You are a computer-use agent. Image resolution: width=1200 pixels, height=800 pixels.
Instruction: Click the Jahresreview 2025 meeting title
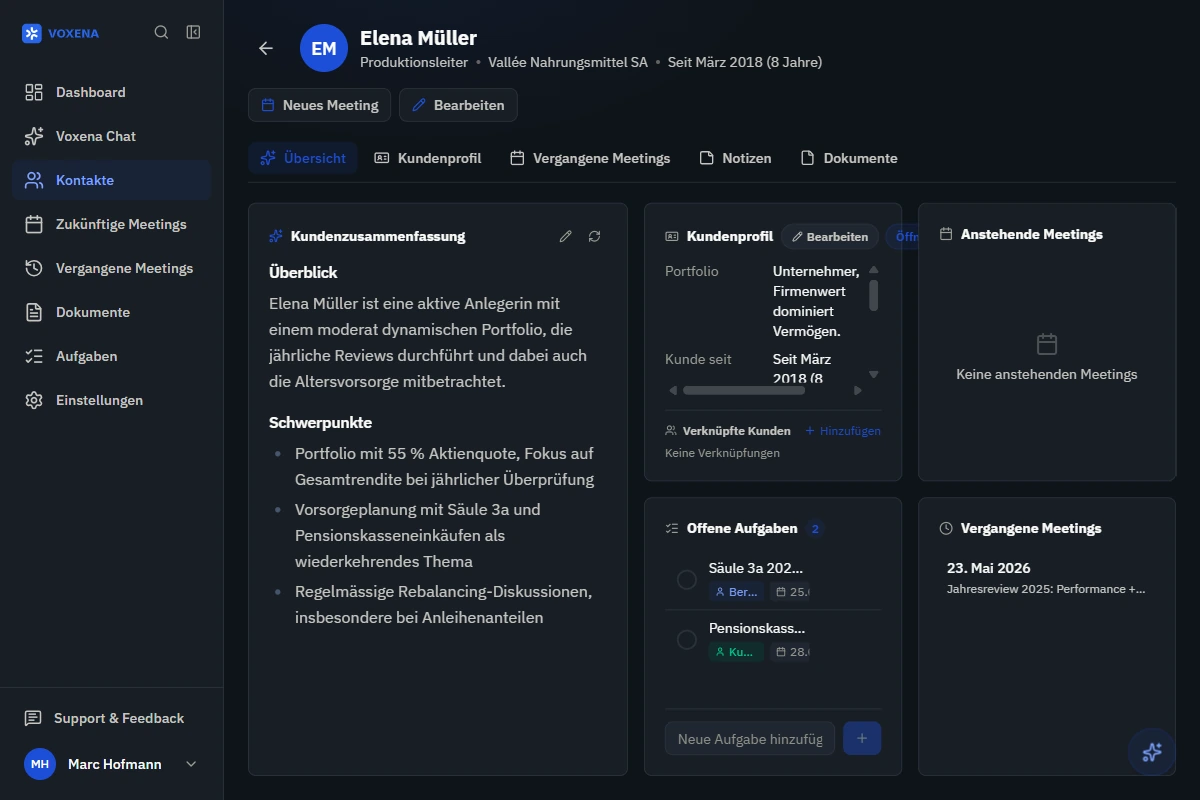click(x=1046, y=589)
